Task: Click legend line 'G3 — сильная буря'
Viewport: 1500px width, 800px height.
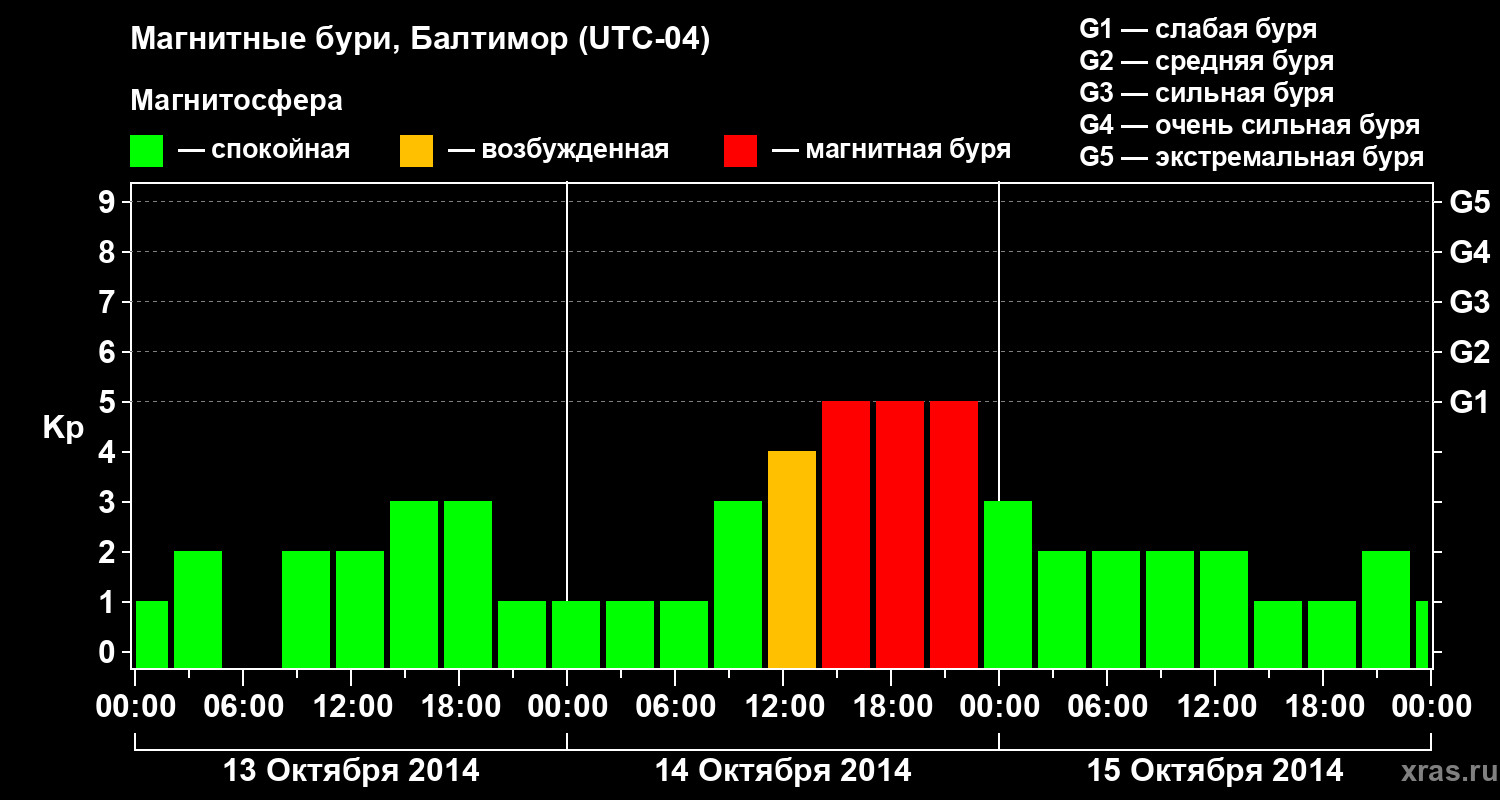Action: click(1206, 93)
